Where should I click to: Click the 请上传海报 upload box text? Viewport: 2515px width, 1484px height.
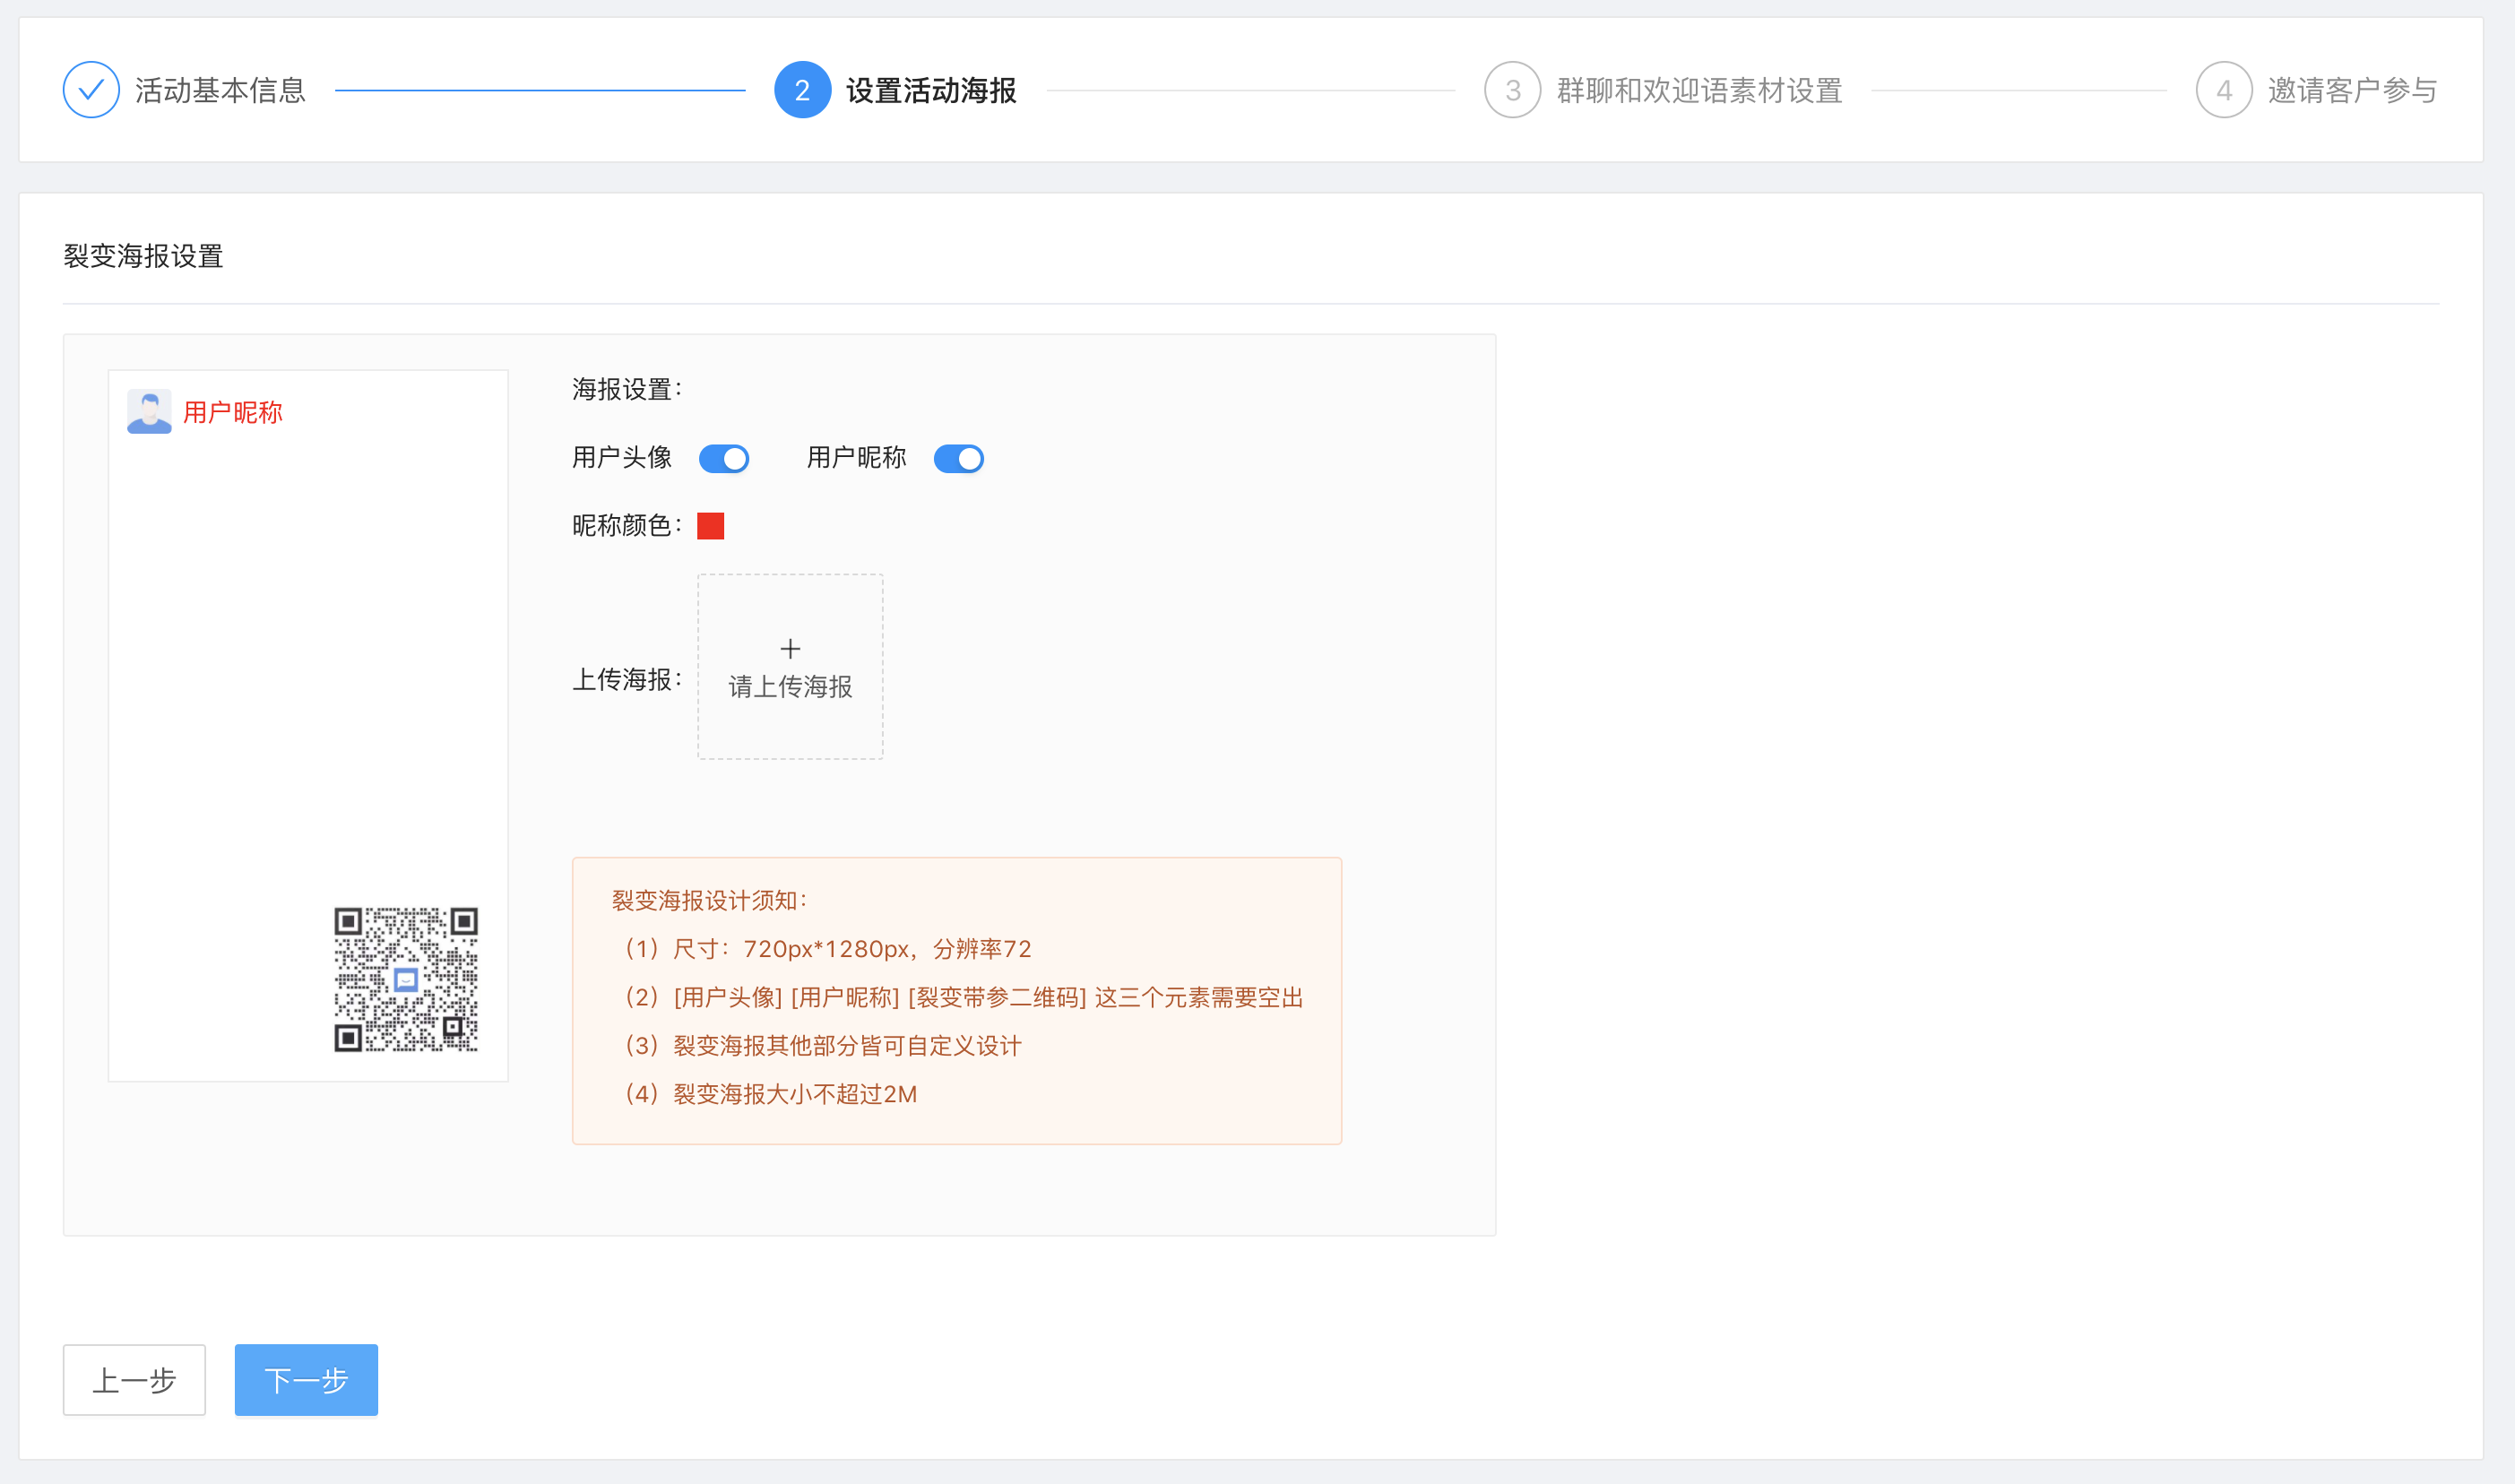point(790,687)
